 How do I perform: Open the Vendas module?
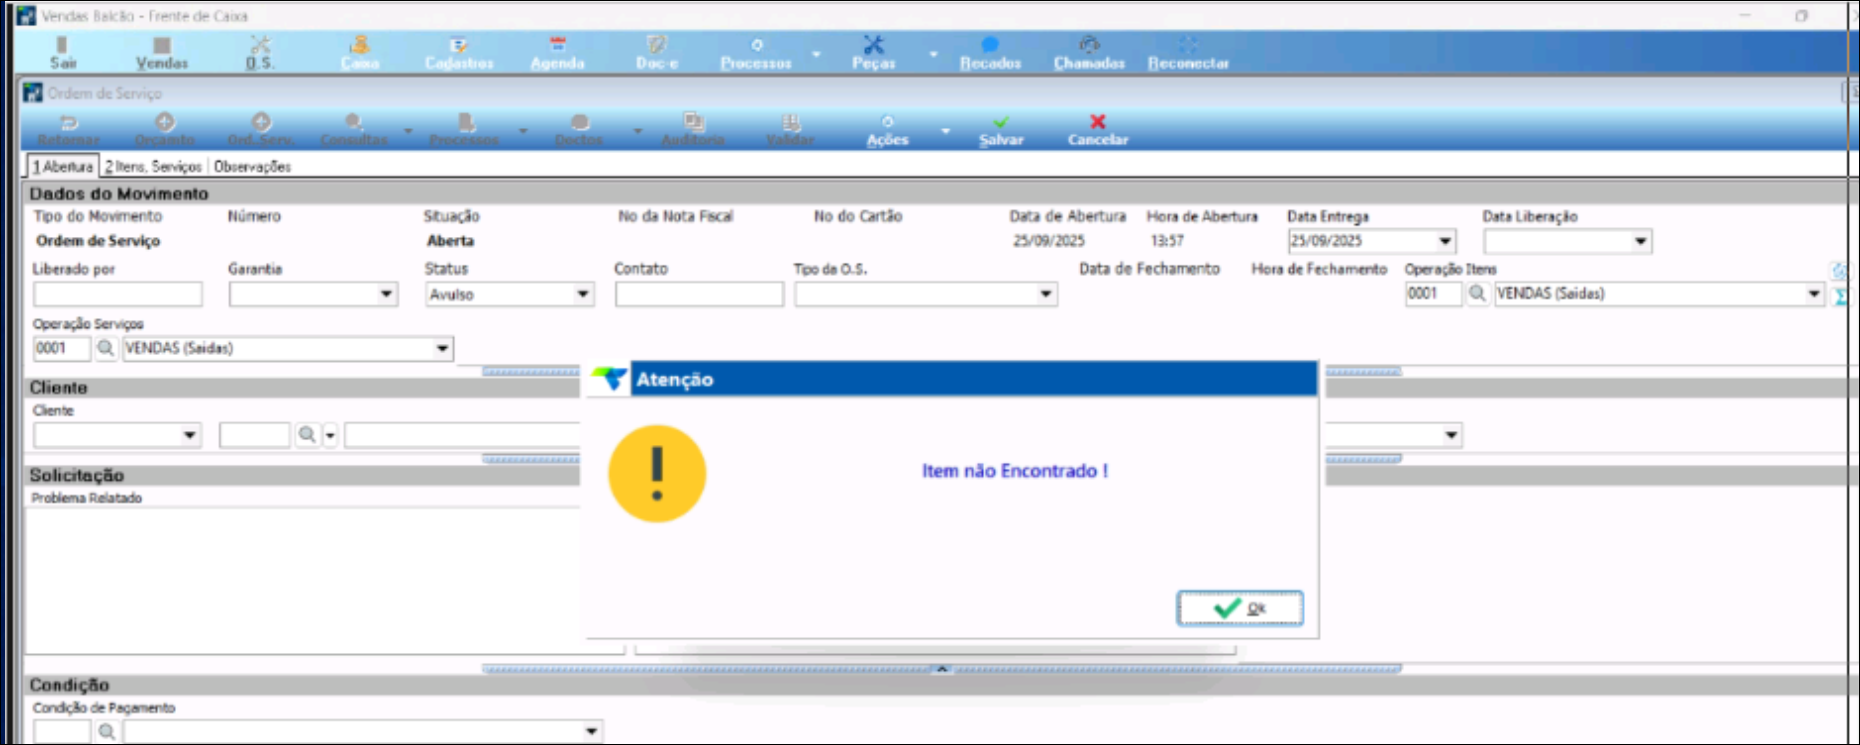[x=161, y=46]
